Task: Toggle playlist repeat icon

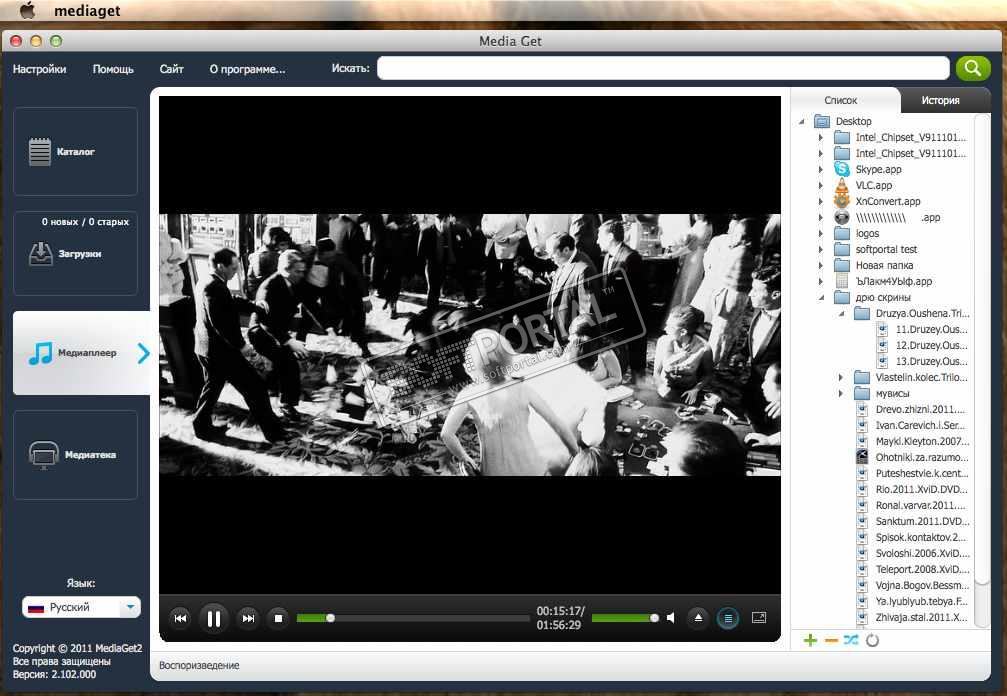Action: (872, 640)
